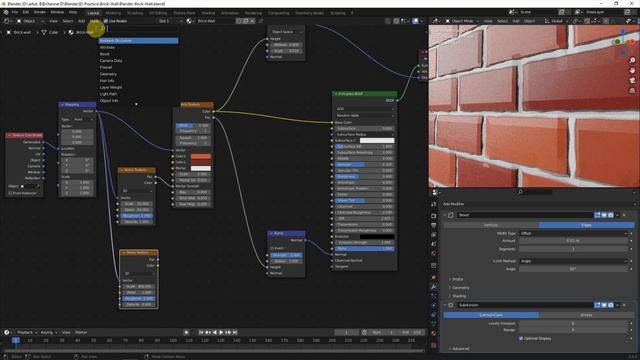Click the X axis red navigation gizmo

(x=632, y=42)
